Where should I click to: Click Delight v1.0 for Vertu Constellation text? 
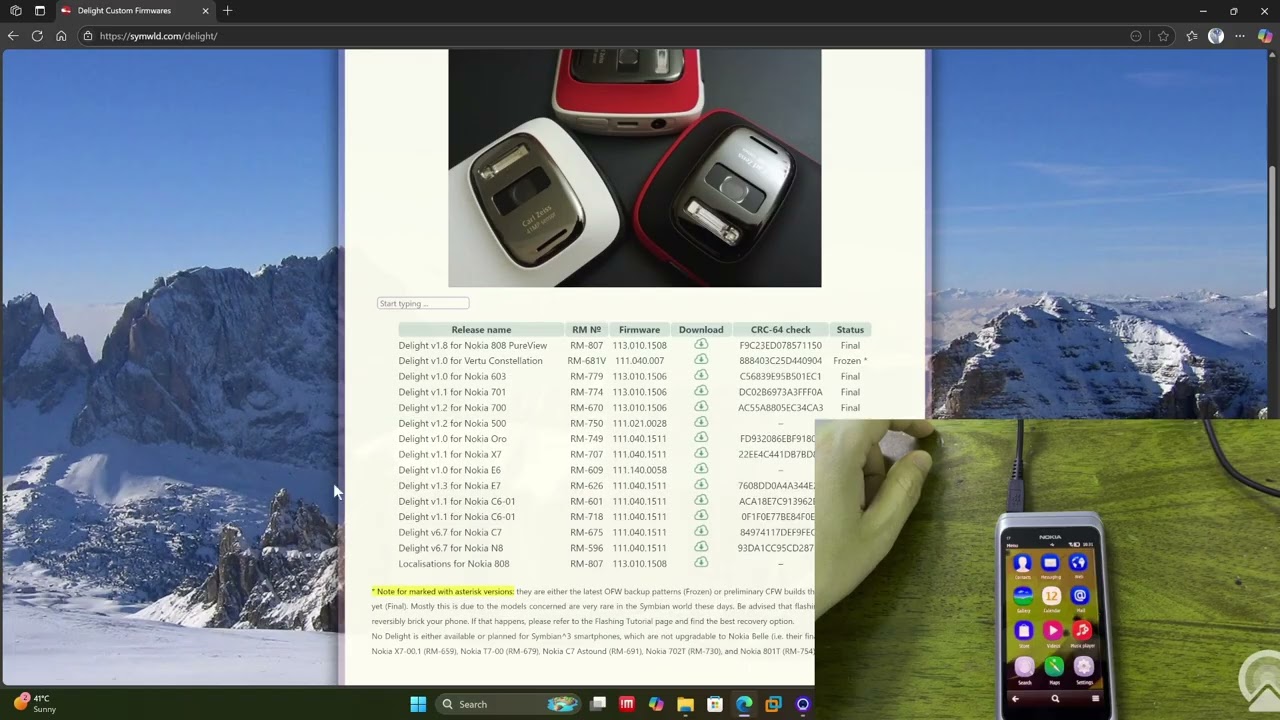[470, 361]
